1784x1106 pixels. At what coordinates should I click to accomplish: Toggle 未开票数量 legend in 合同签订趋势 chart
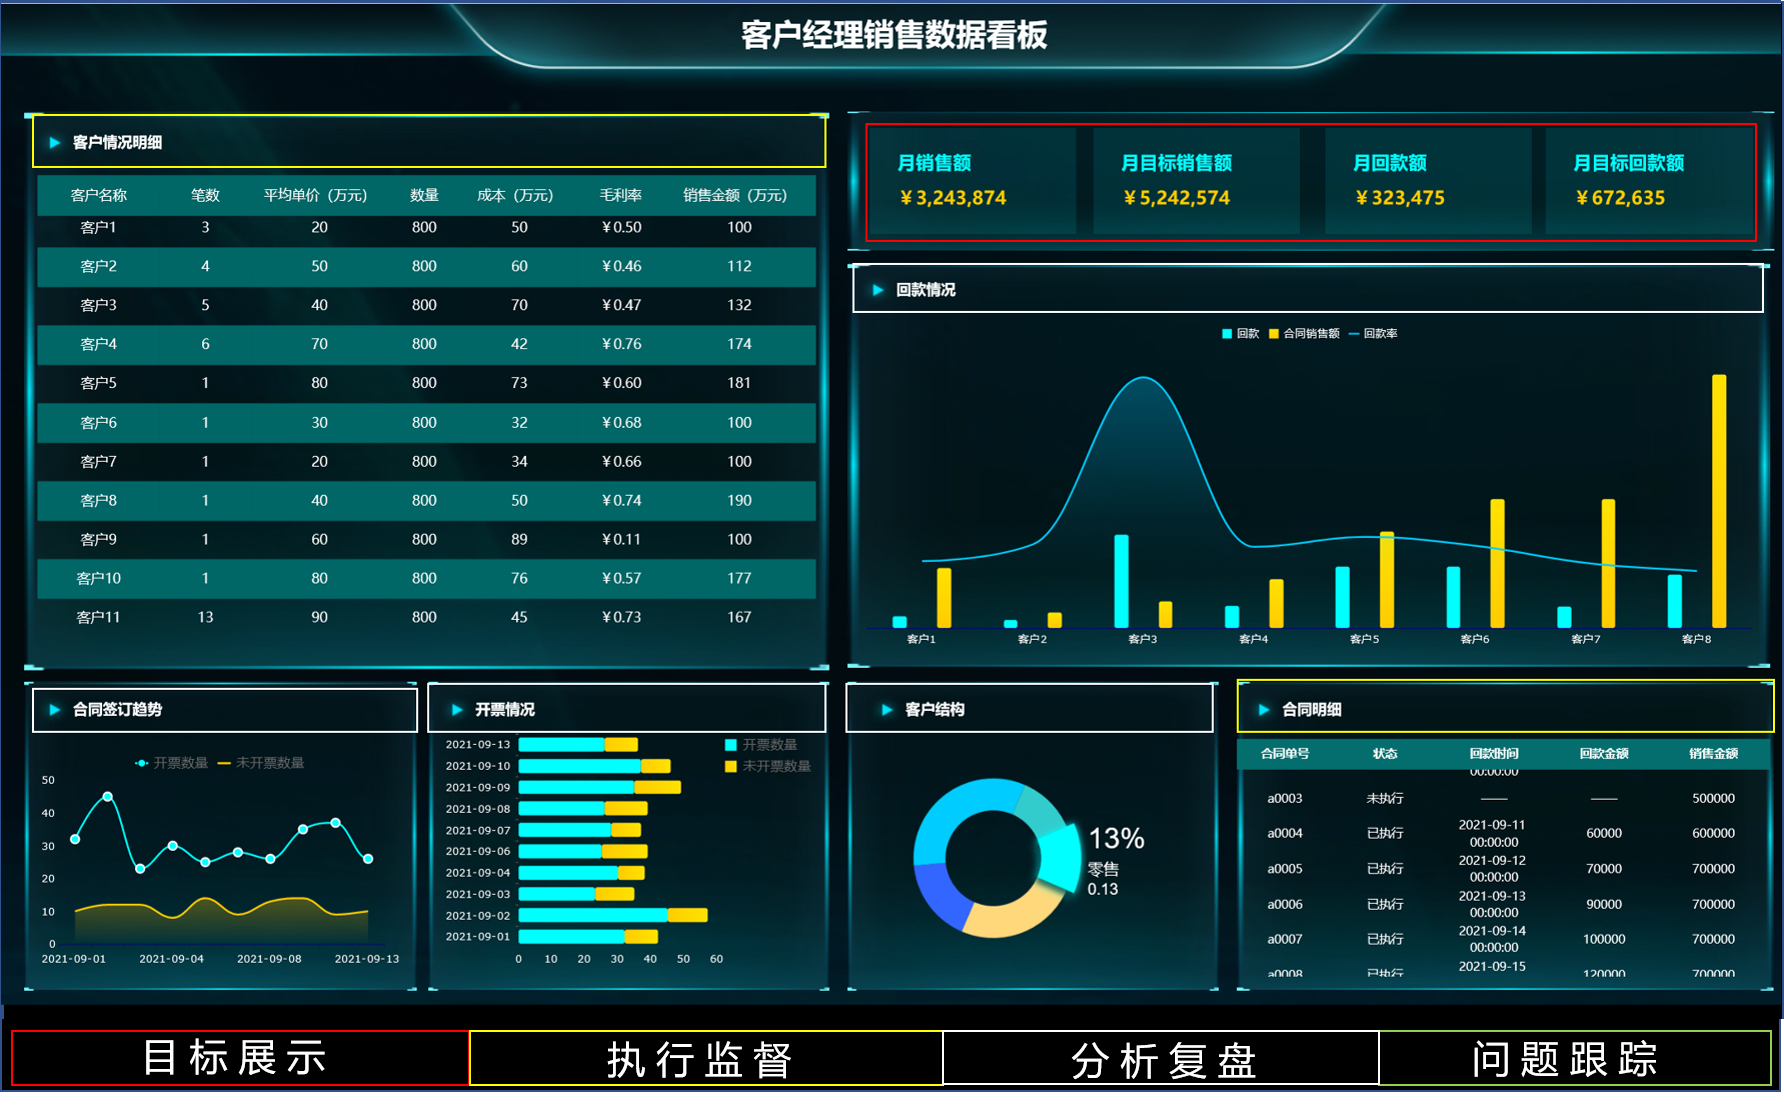coord(261,763)
